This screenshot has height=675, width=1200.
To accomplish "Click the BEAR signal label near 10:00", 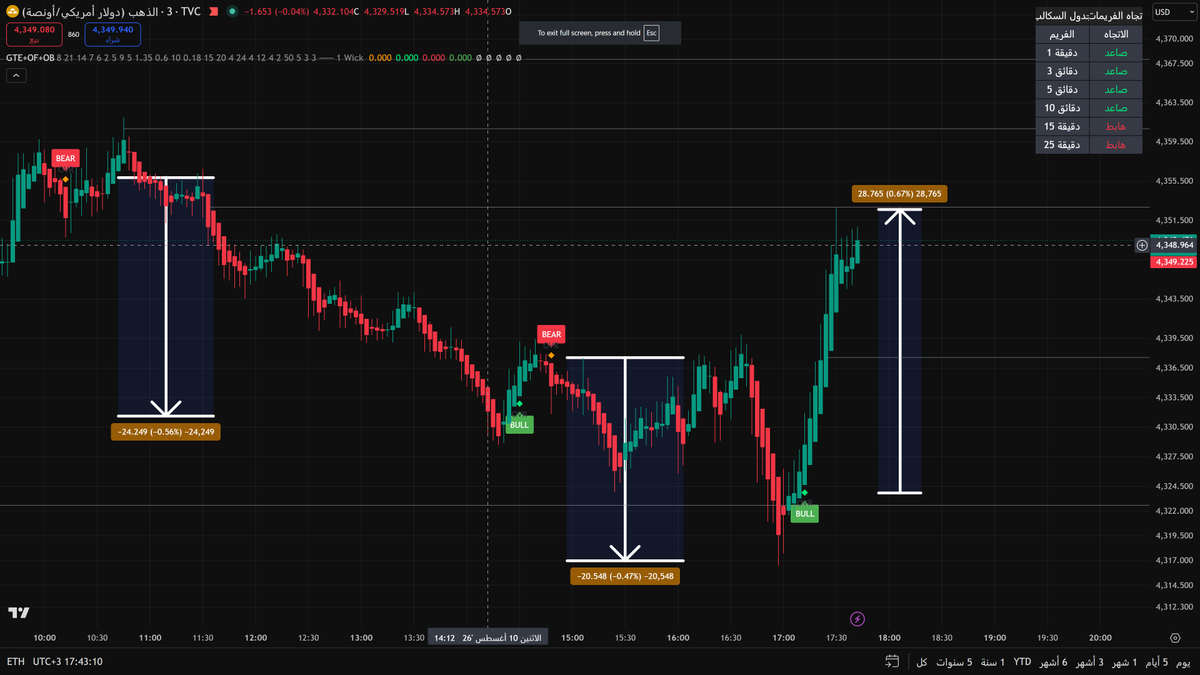I will (65, 158).
